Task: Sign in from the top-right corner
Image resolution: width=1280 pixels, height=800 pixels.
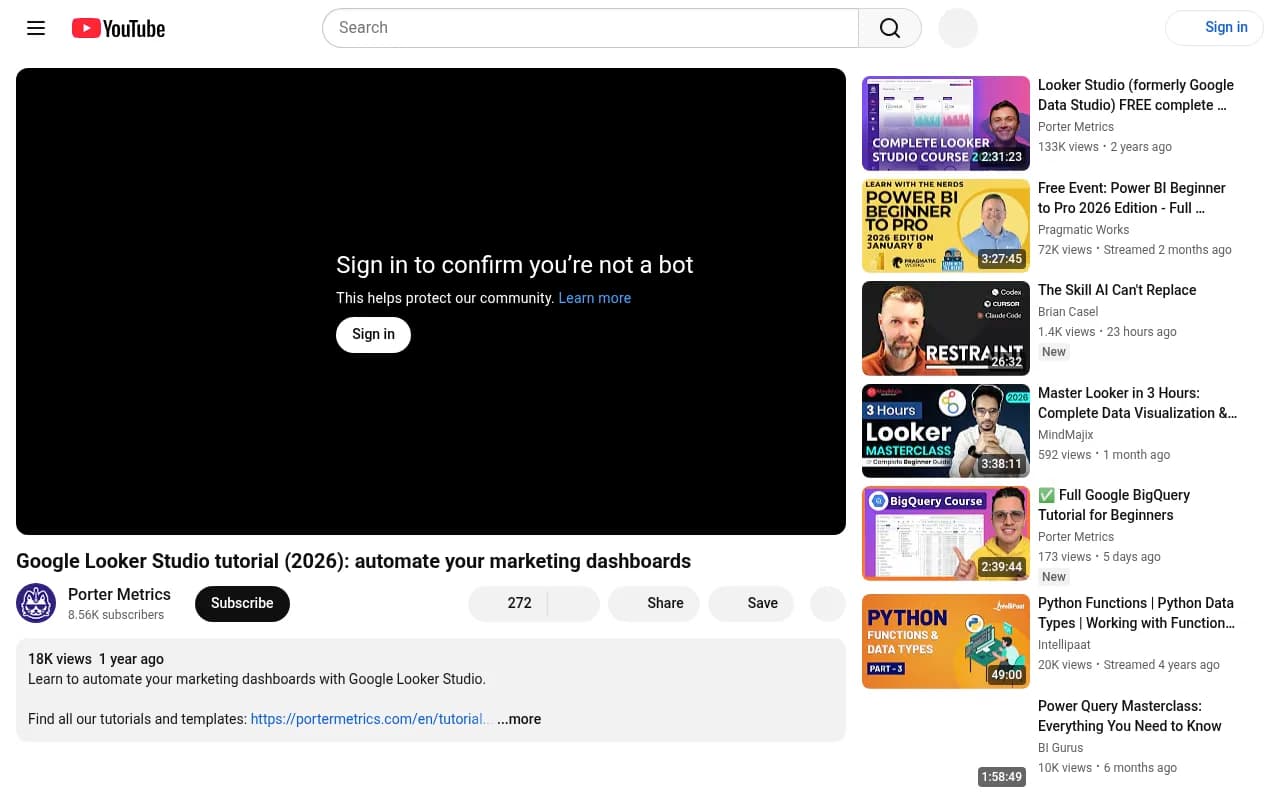Action: 1226,27
